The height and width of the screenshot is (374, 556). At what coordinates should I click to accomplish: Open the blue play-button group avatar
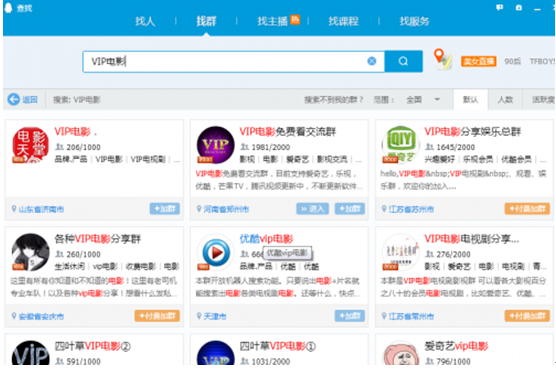pos(215,252)
